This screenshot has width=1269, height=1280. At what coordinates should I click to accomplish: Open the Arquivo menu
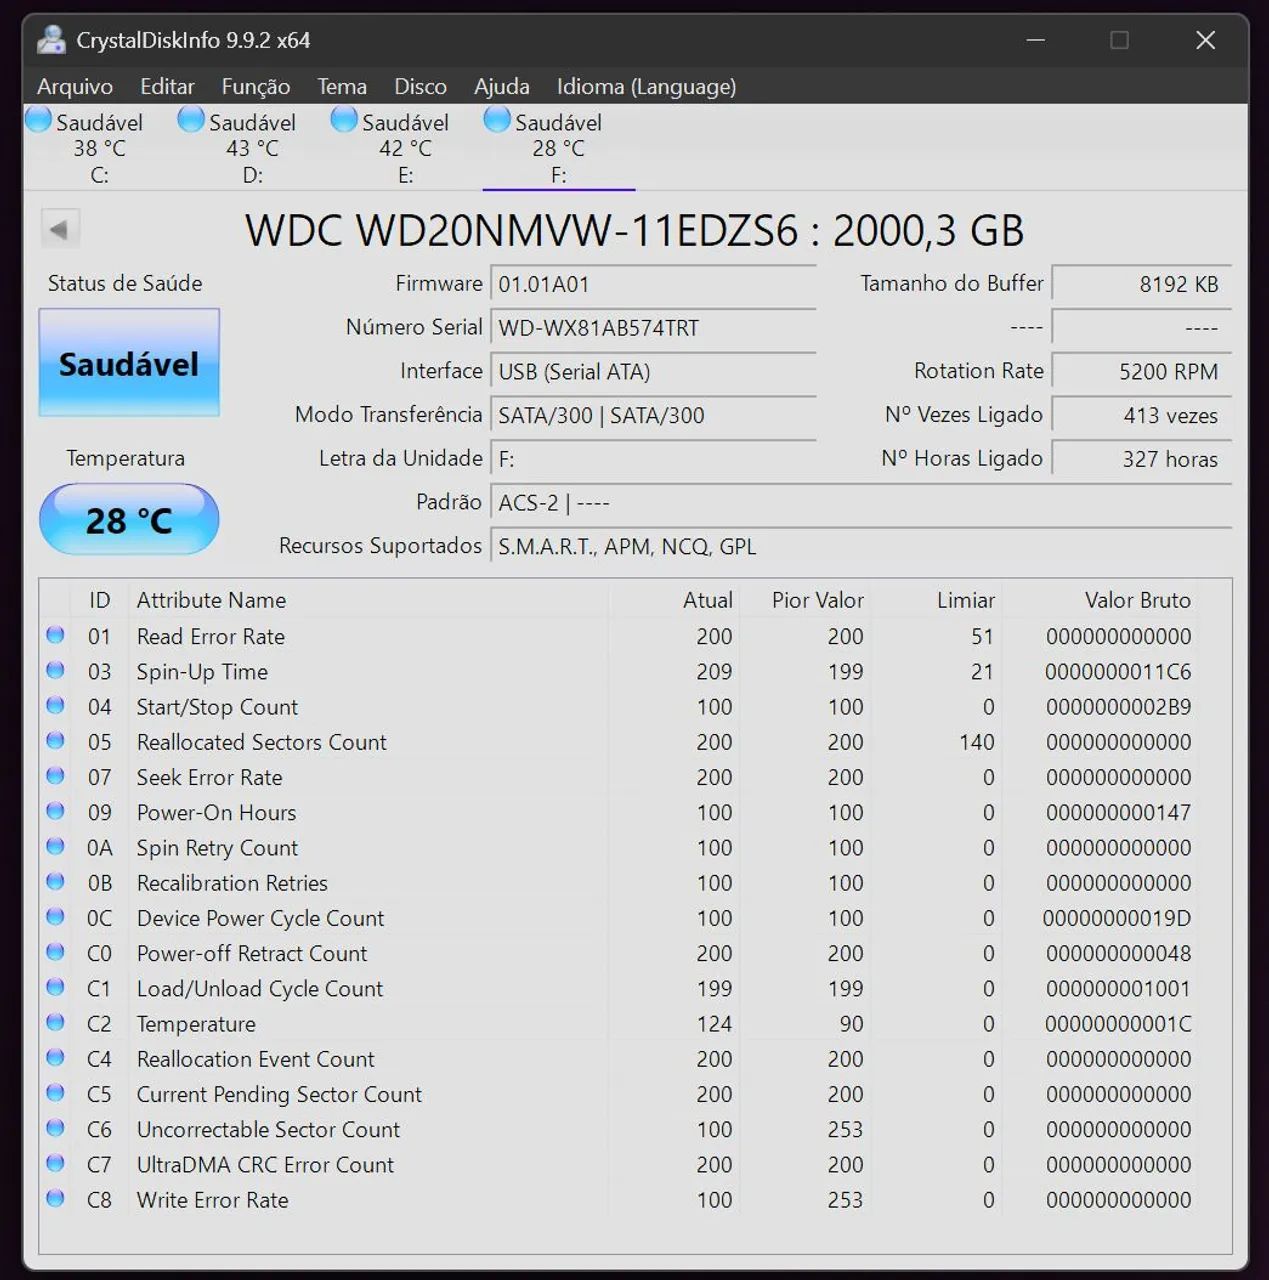click(x=75, y=87)
